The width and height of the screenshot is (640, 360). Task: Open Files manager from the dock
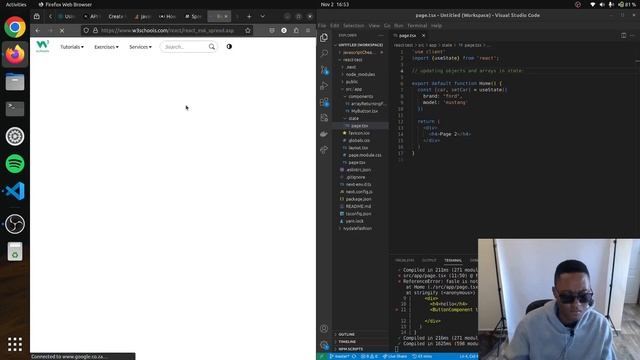tap(15, 82)
